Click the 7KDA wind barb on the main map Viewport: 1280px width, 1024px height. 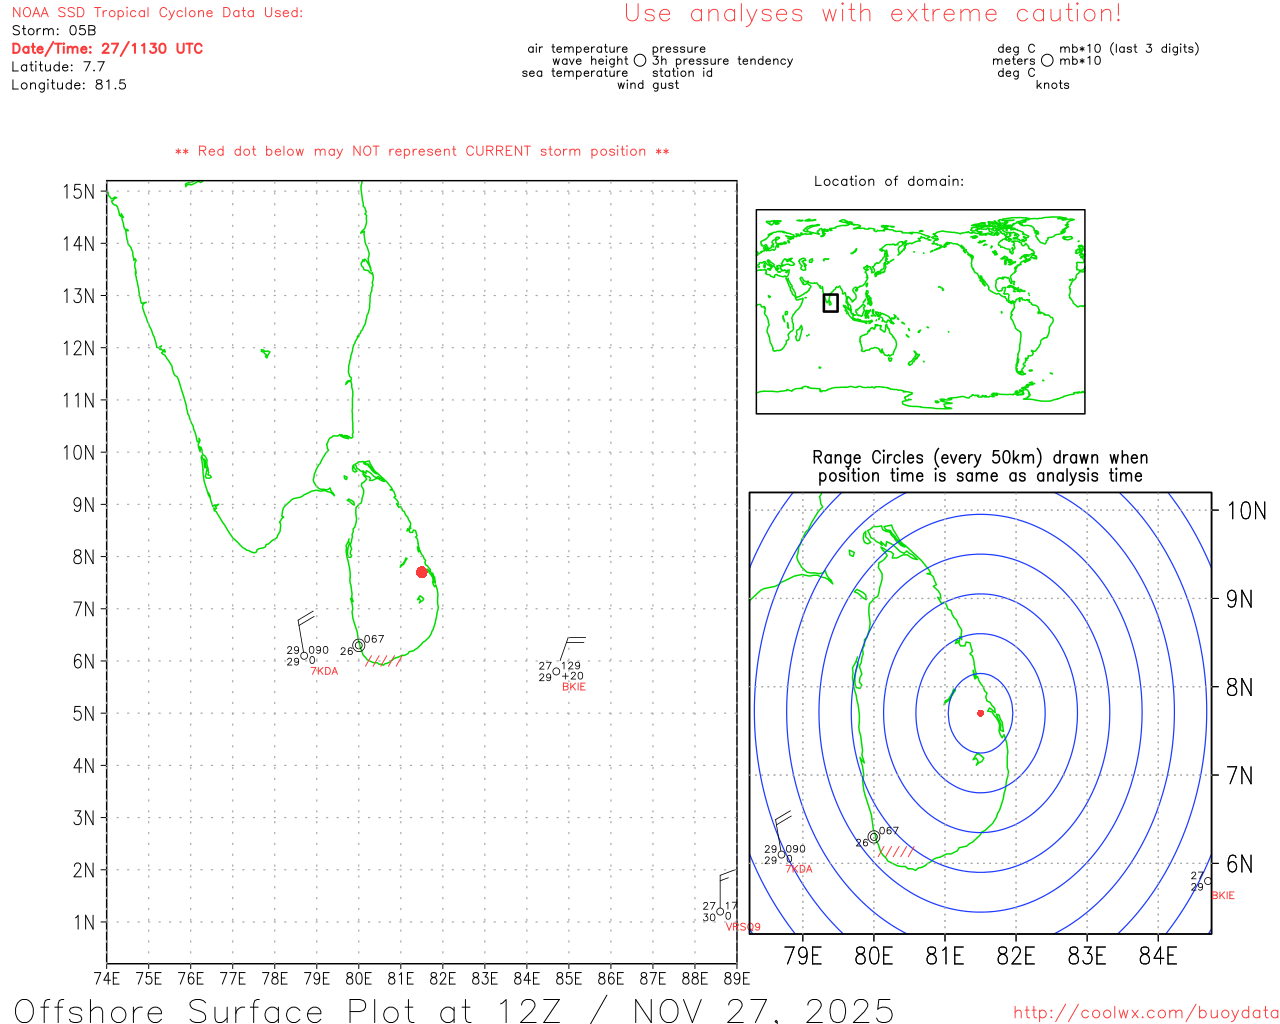(305, 630)
